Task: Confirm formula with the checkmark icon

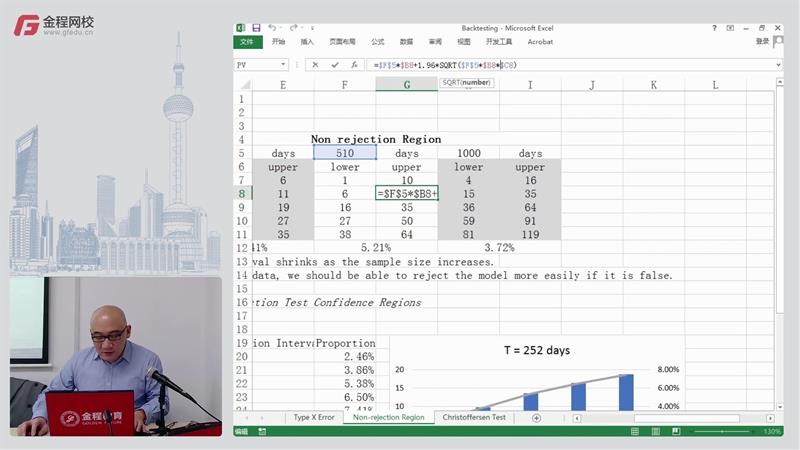Action: [335, 65]
